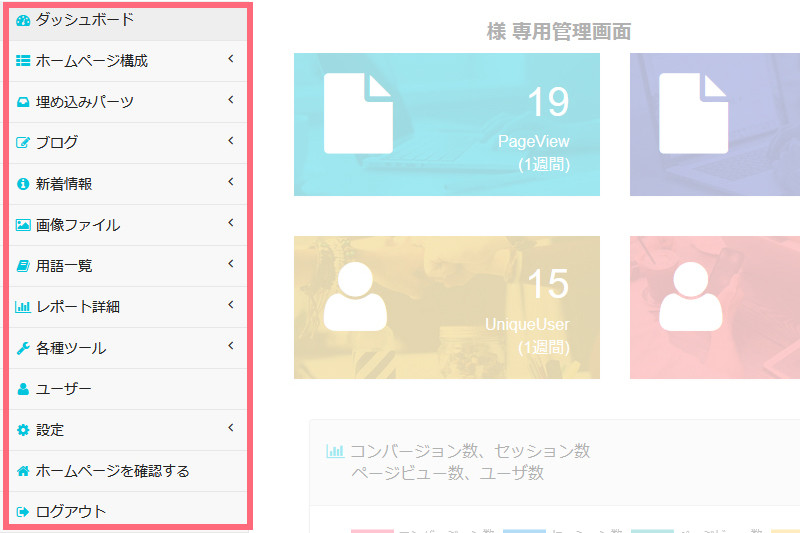Expand the 各種ツール submenu chevron
The width and height of the screenshot is (800, 533).
(230, 346)
